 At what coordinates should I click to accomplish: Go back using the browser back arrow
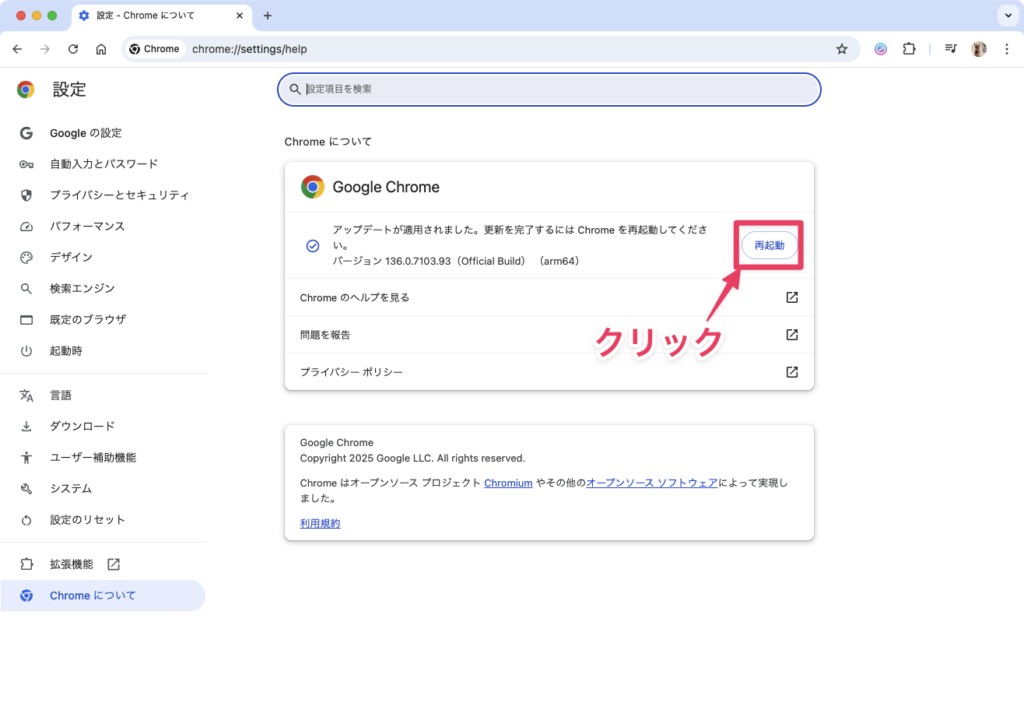click(18, 49)
